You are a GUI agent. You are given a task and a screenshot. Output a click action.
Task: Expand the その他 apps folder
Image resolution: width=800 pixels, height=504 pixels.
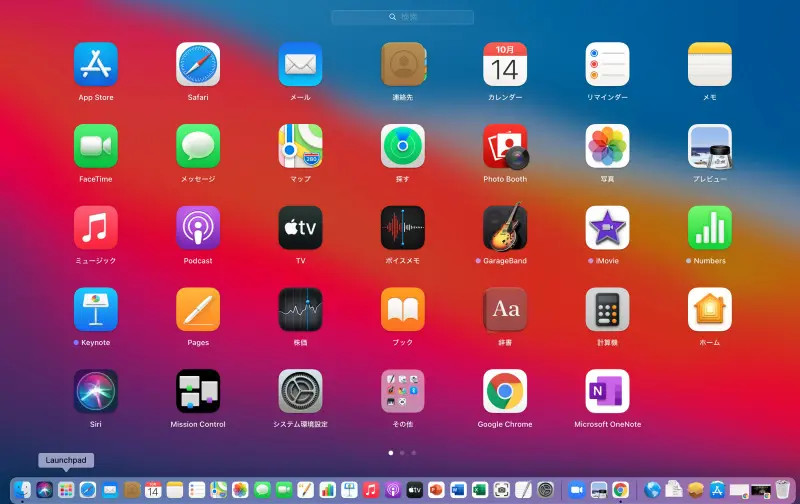pyautogui.click(x=402, y=392)
